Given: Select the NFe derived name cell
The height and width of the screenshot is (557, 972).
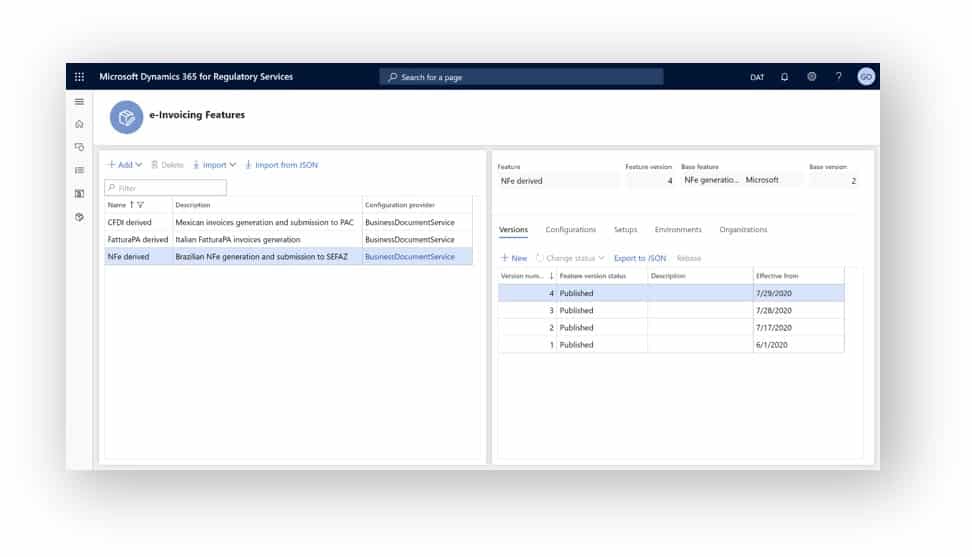Looking at the screenshot, I should click(x=138, y=257).
